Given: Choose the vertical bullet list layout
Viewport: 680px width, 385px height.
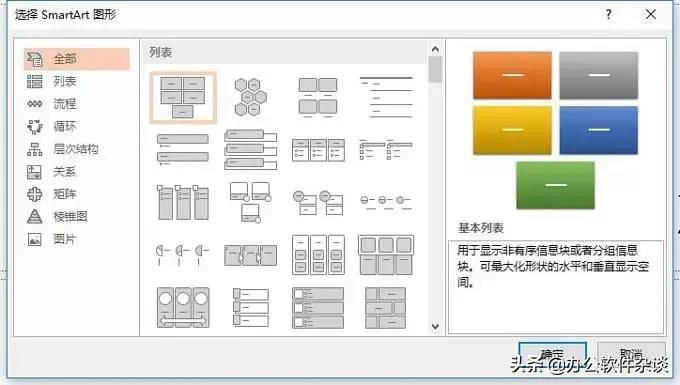Looking at the screenshot, I should pos(183,150).
